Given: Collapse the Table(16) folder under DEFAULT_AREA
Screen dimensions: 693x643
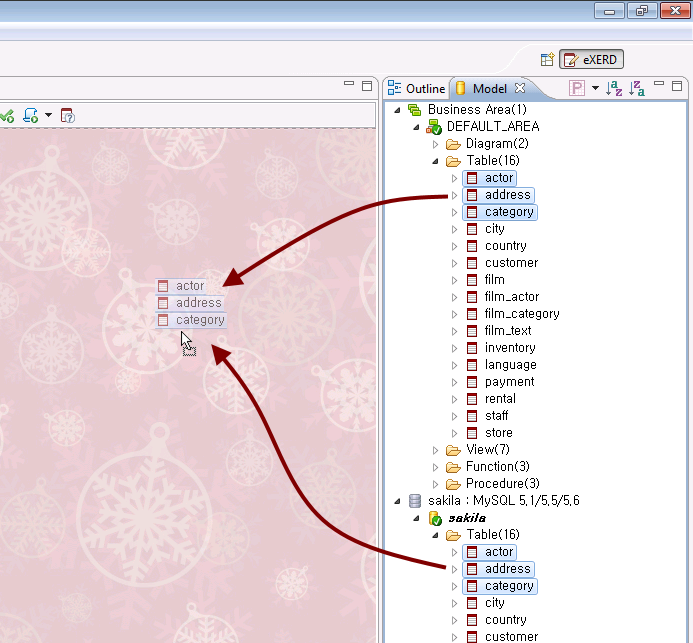Looking at the screenshot, I should (x=435, y=161).
